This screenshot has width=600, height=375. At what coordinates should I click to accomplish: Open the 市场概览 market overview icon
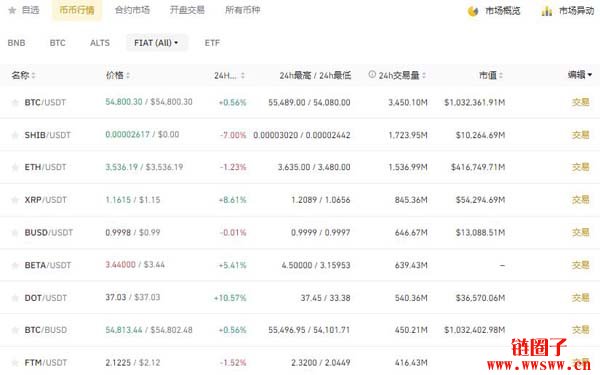(x=473, y=11)
